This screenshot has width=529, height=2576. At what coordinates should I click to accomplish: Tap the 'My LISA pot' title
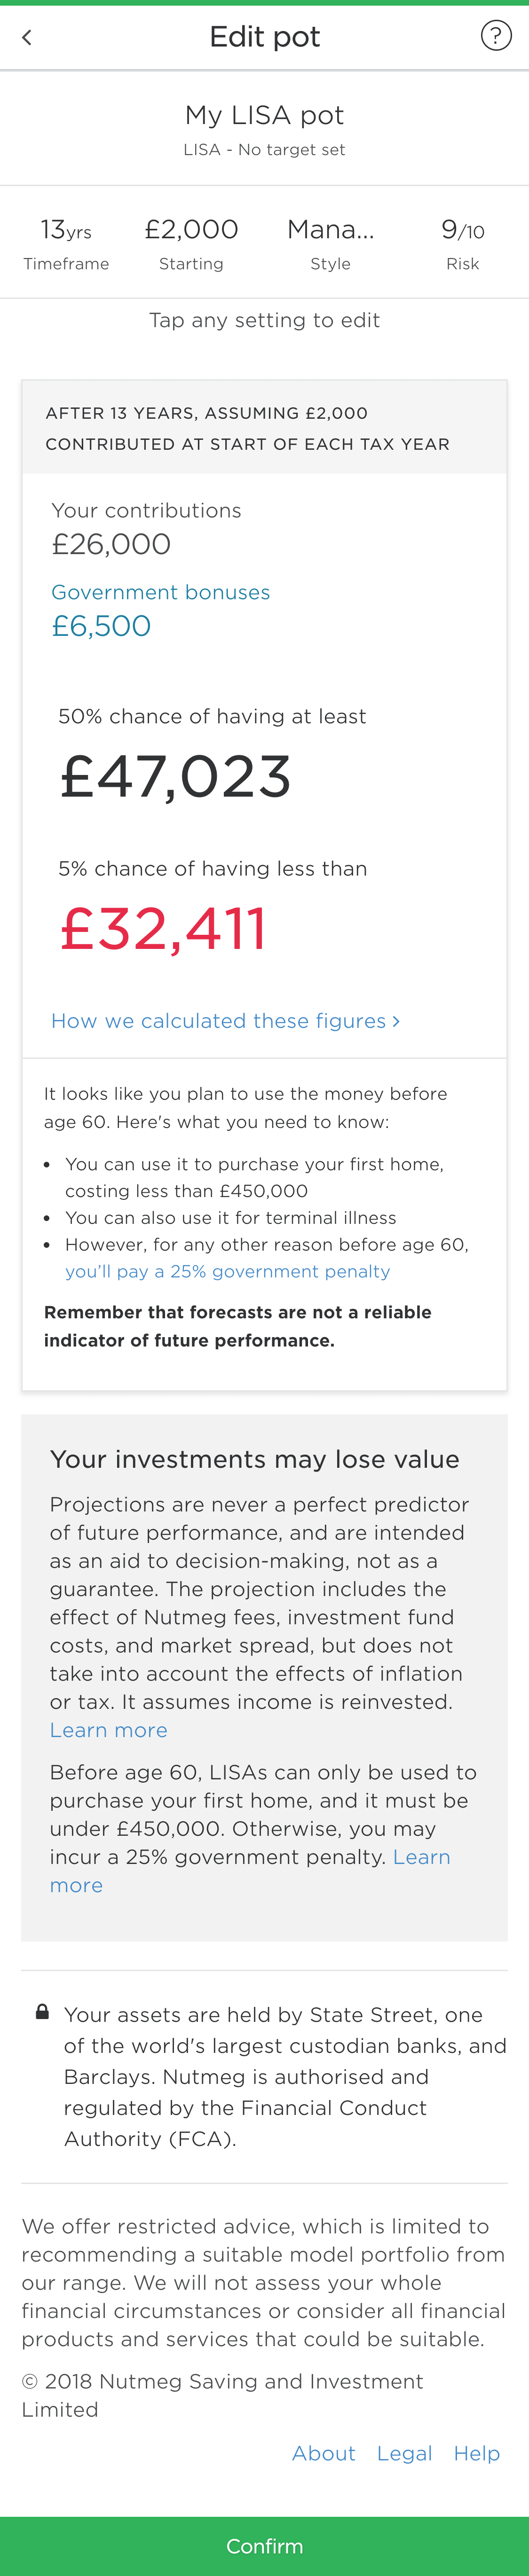click(264, 115)
